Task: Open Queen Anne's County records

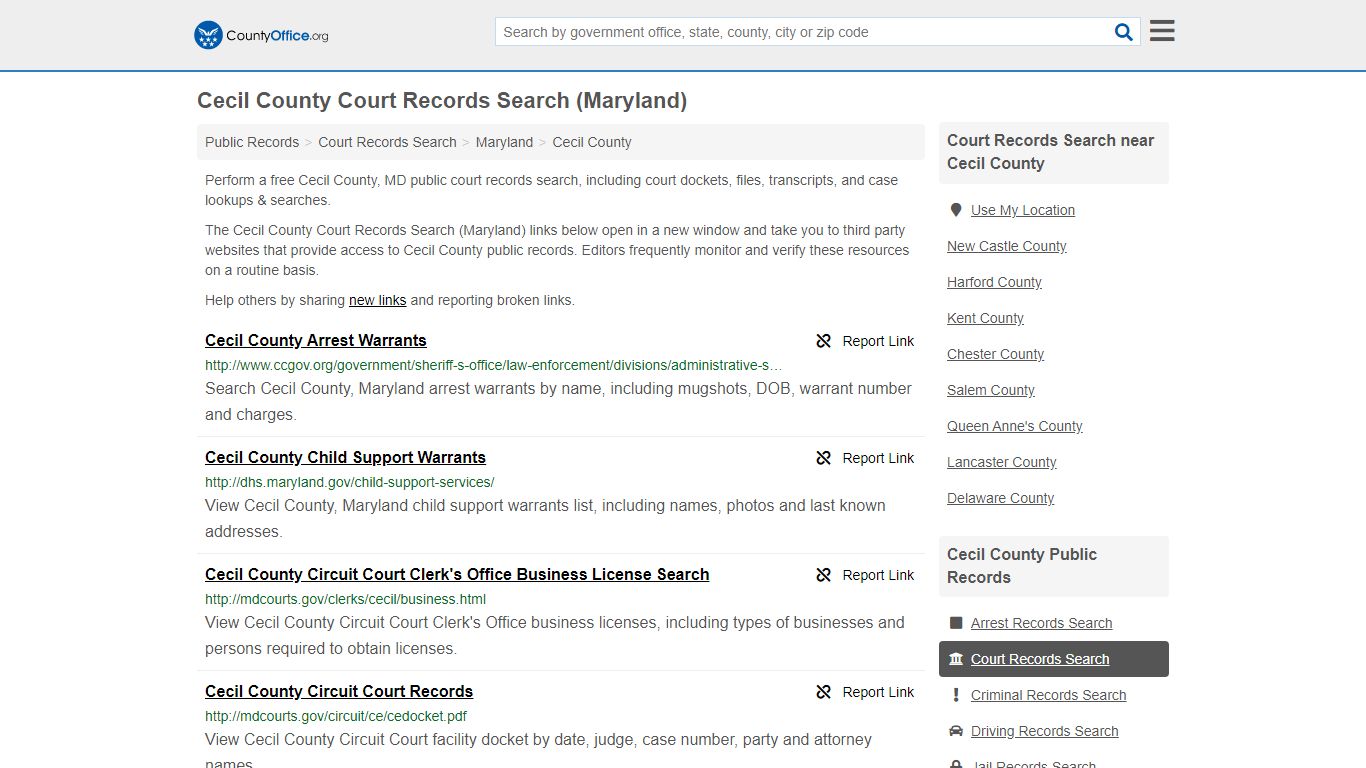Action: pyautogui.click(x=1015, y=426)
